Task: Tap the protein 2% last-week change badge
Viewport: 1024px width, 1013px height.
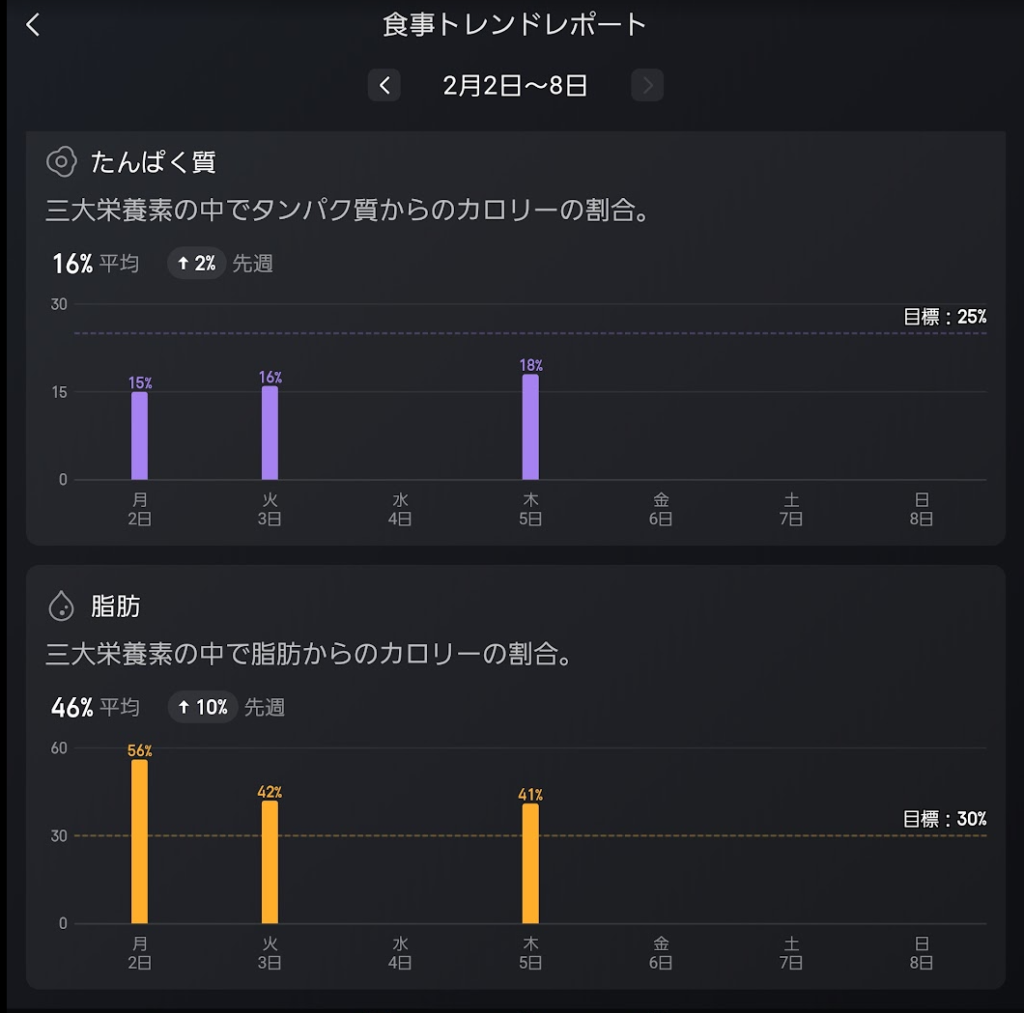Action: coord(197,264)
